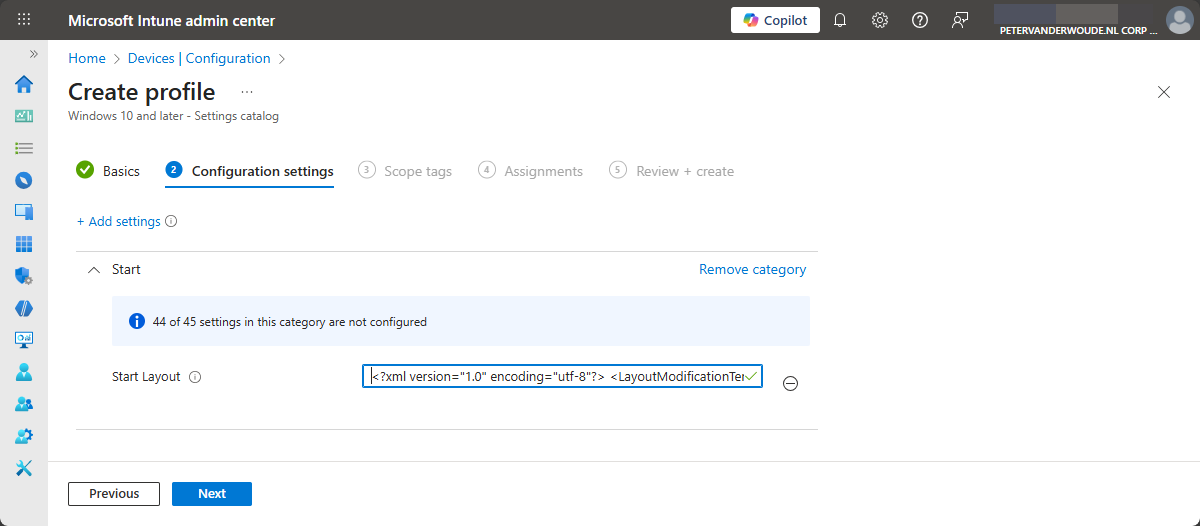
Task: Open the ellipsis menu beside Create profile
Action: pyautogui.click(x=247, y=92)
